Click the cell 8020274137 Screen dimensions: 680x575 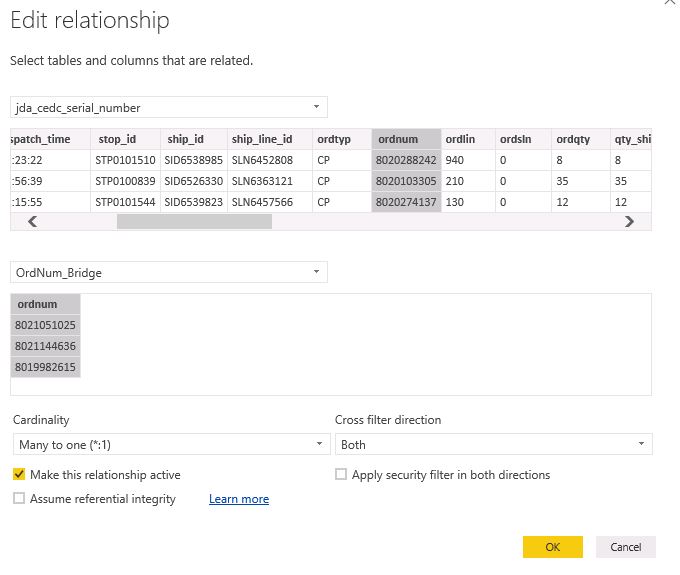pyautogui.click(x=406, y=202)
